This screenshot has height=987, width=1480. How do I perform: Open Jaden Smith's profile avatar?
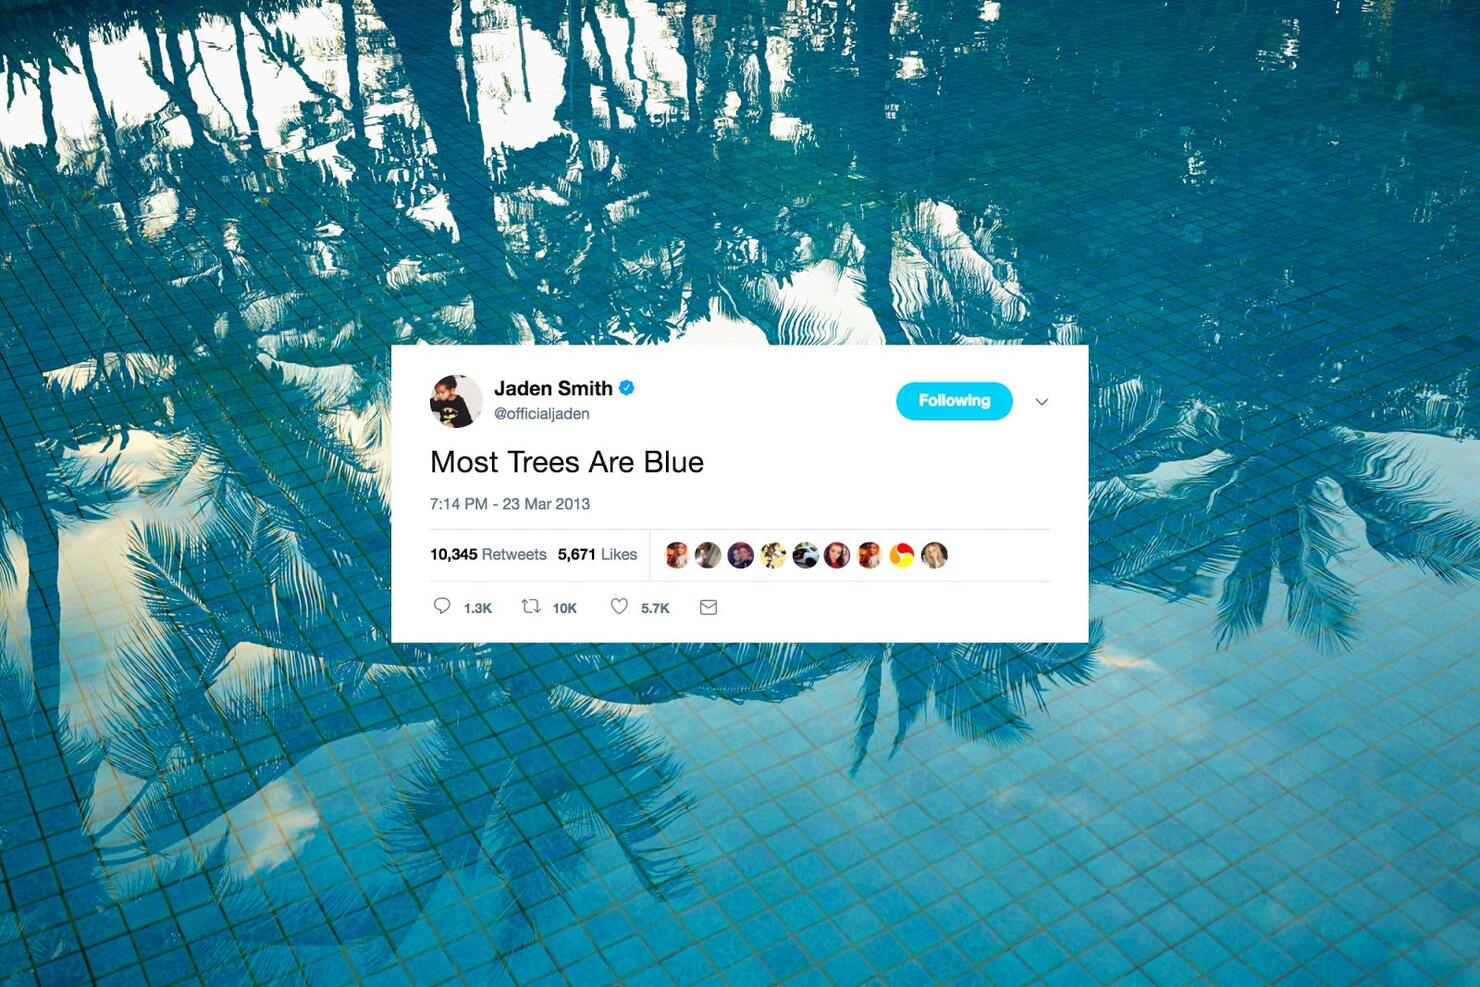tap(456, 401)
